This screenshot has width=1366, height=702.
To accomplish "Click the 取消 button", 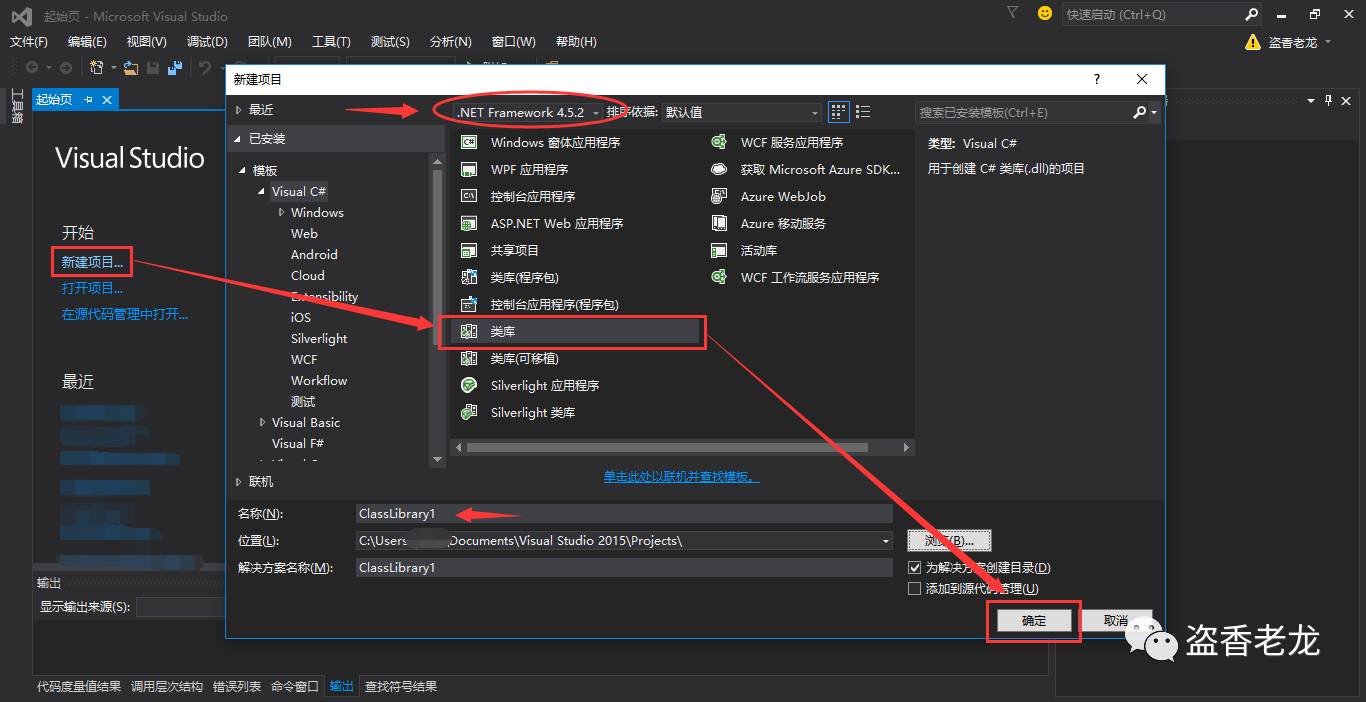I will tap(1116, 621).
